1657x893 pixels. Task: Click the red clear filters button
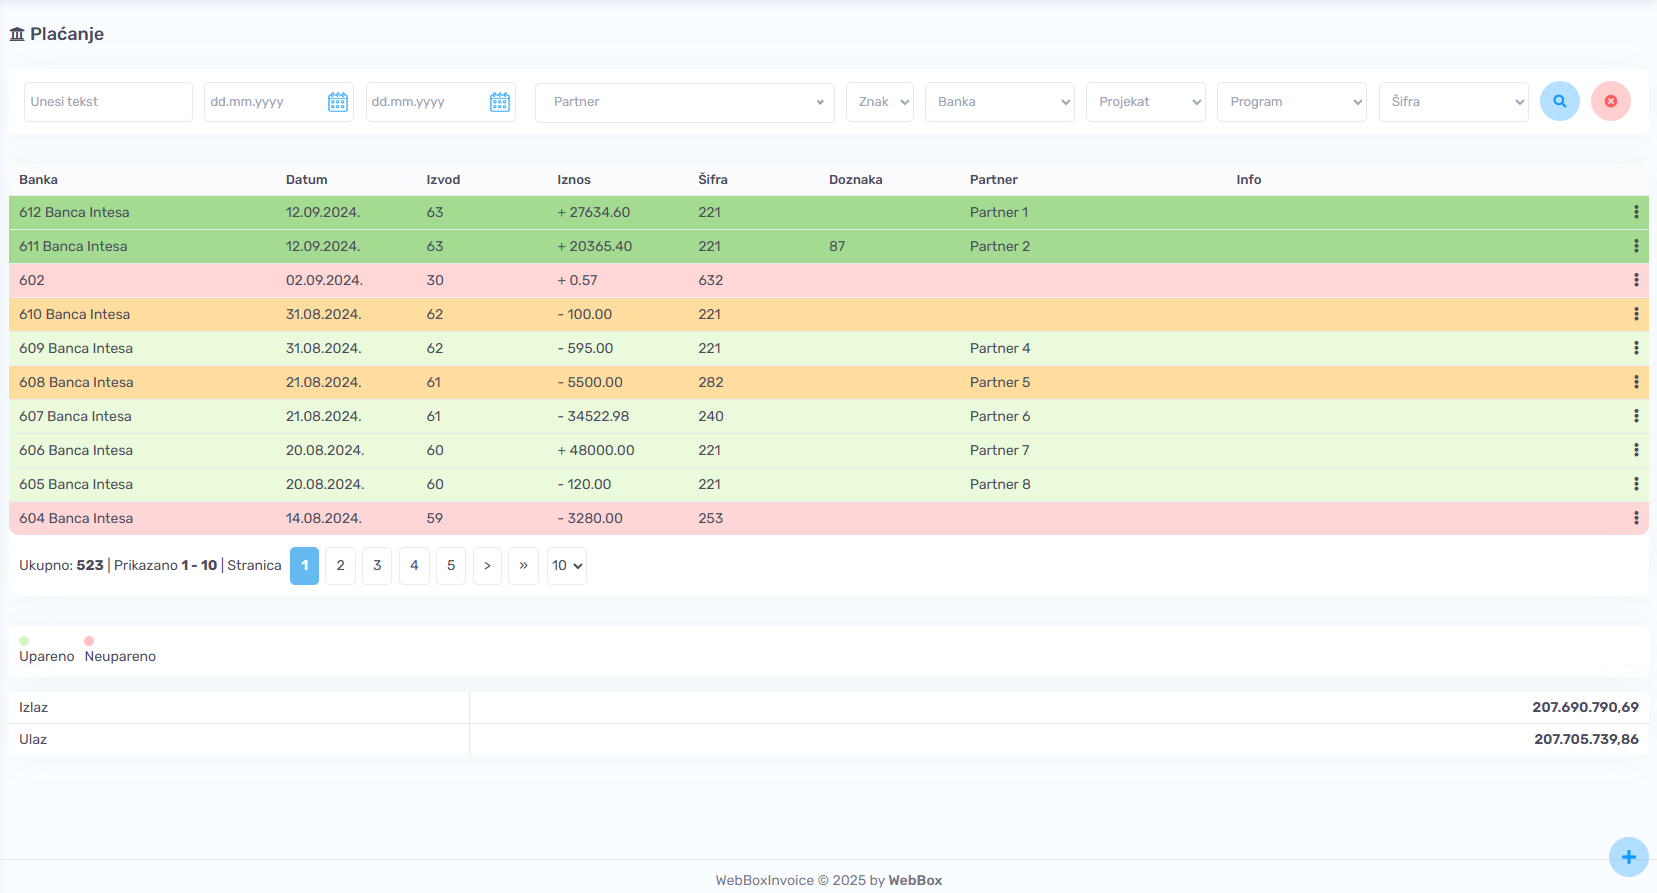click(1610, 101)
